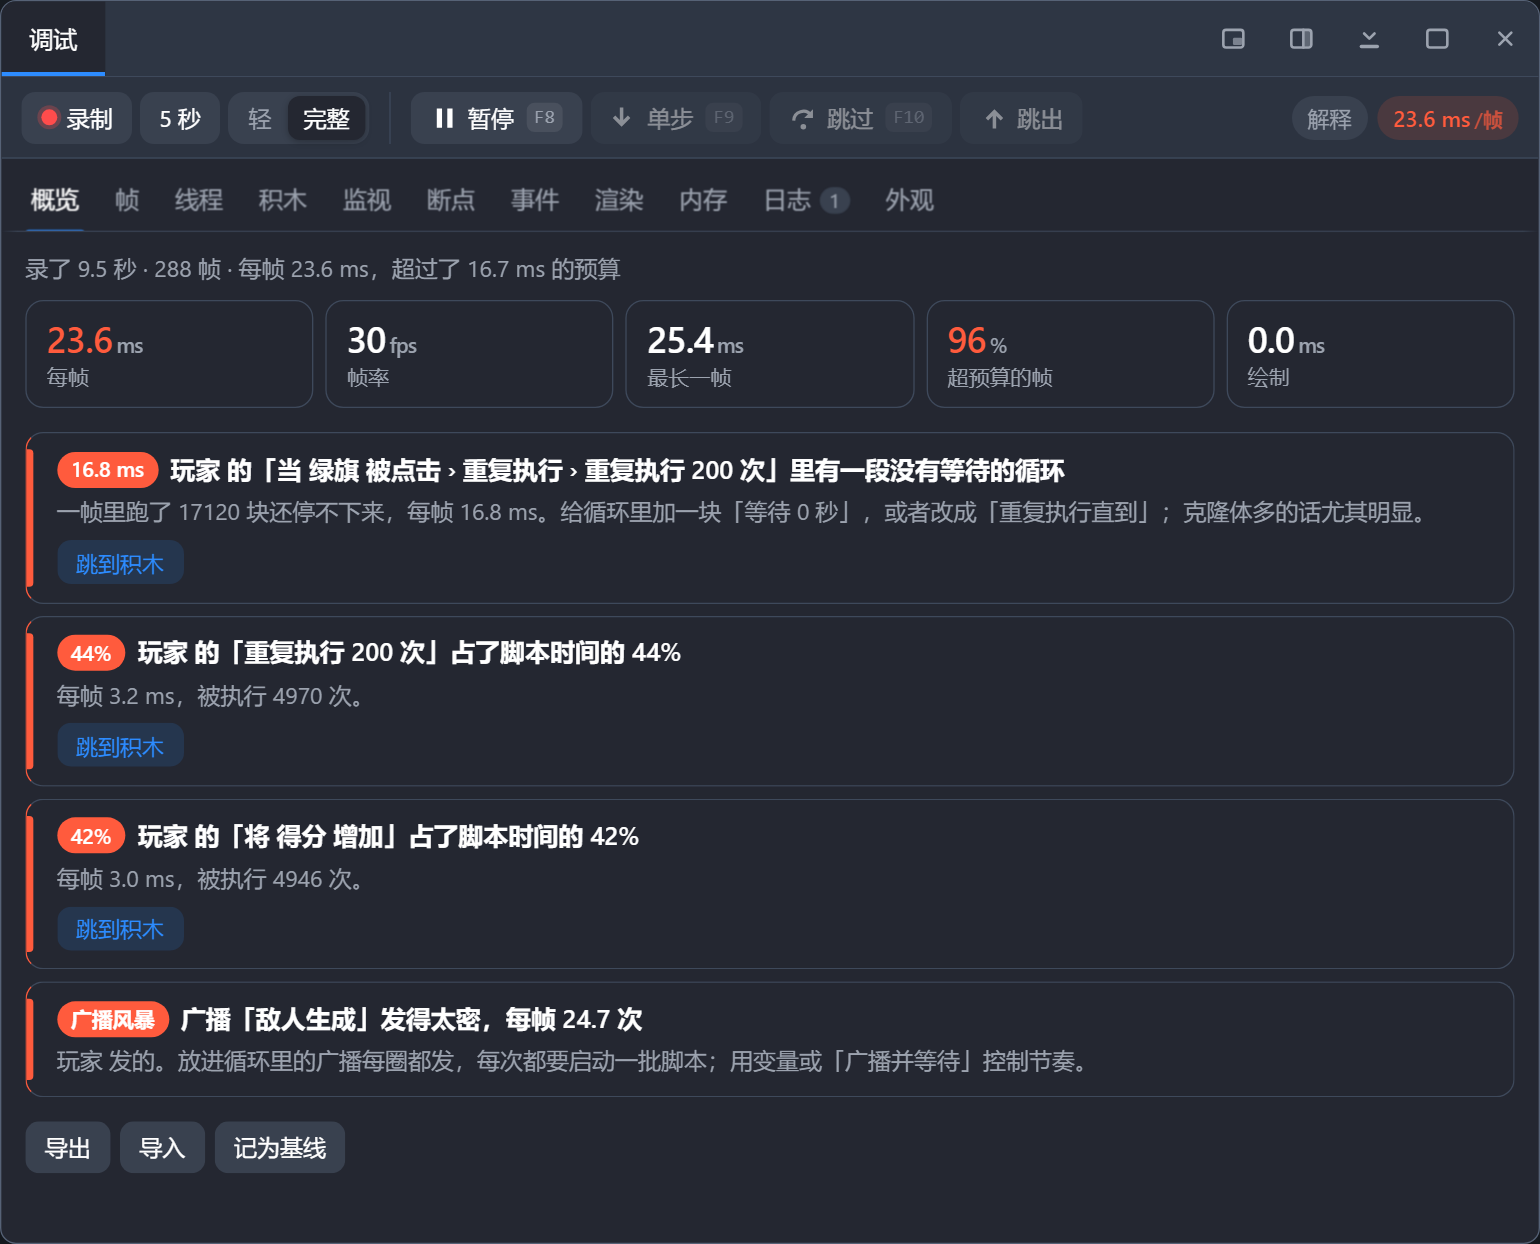Image resolution: width=1540 pixels, height=1244 pixels.
Task: Switch to the 事件 tab
Action: 535,200
